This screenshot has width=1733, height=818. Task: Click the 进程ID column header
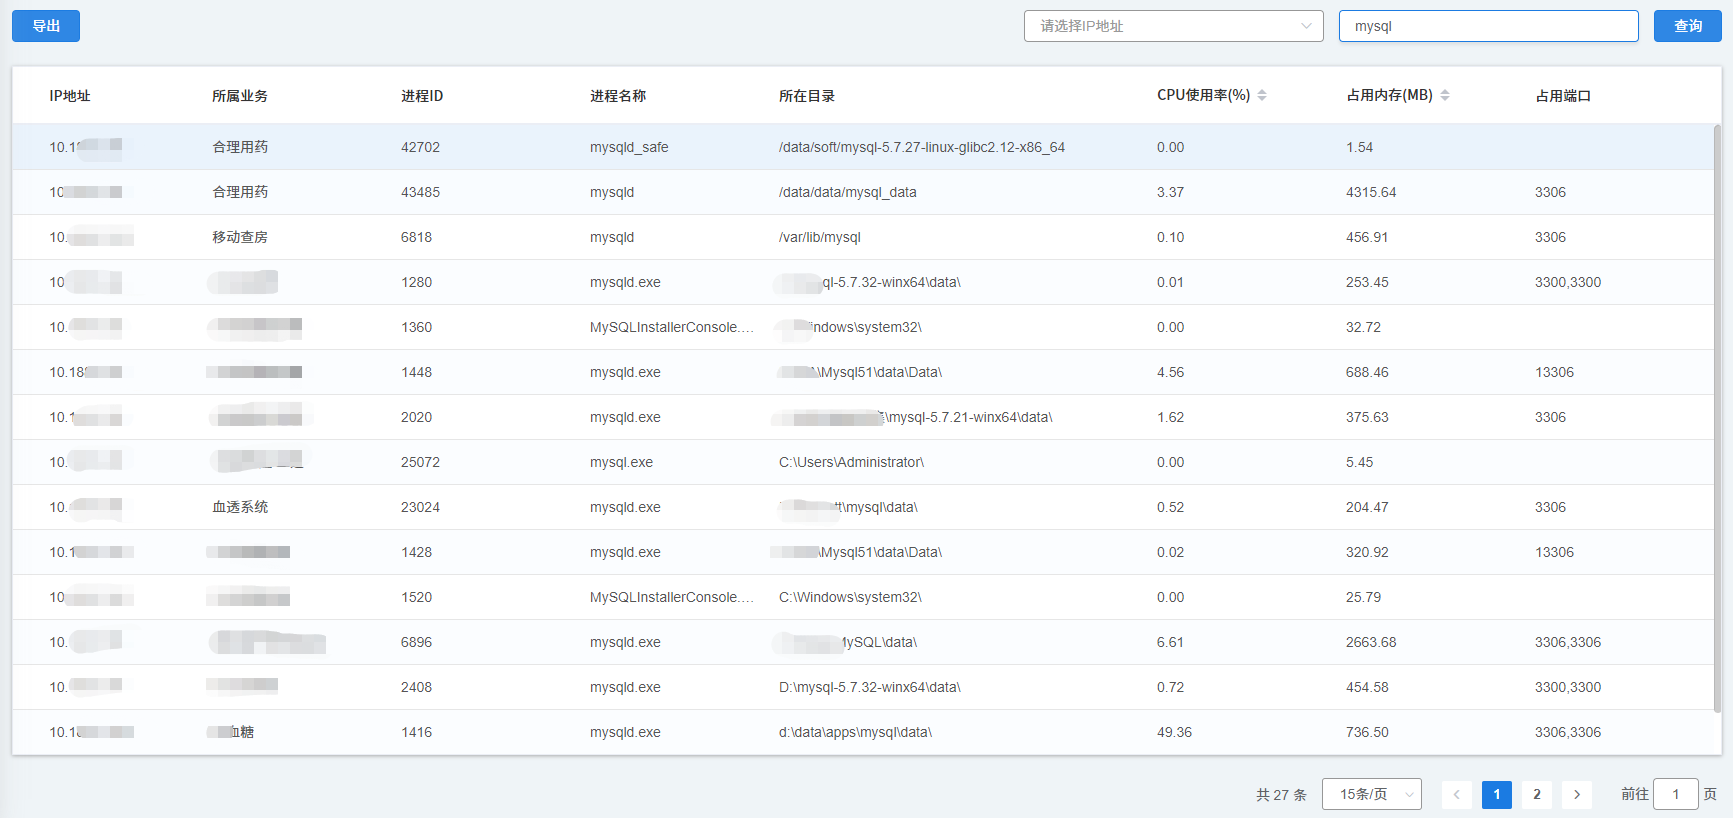(422, 96)
